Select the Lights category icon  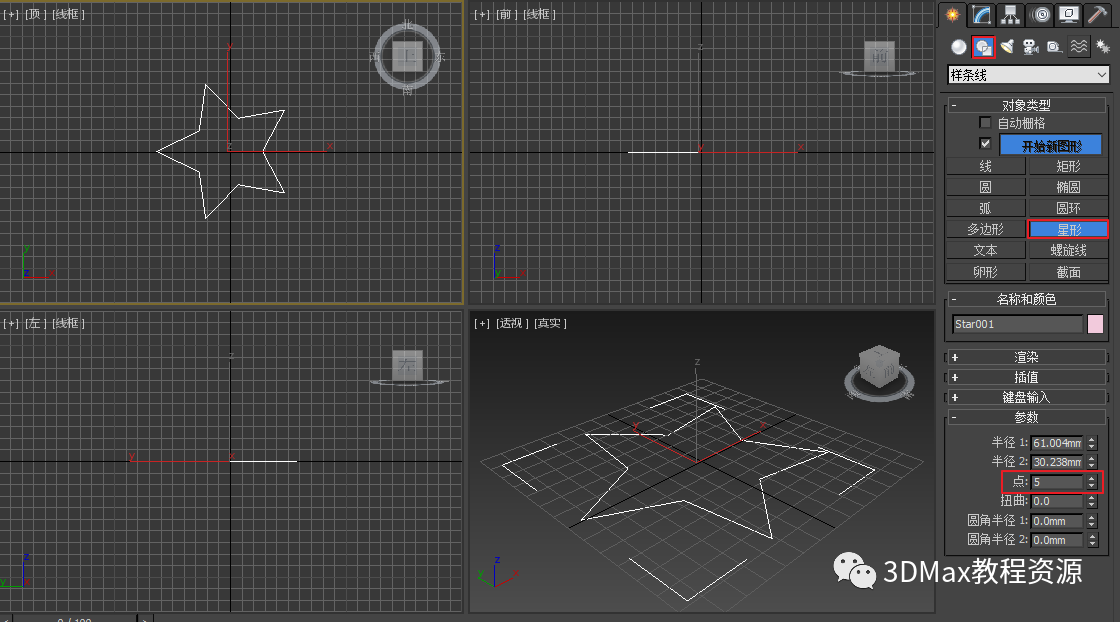click(x=1007, y=46)
